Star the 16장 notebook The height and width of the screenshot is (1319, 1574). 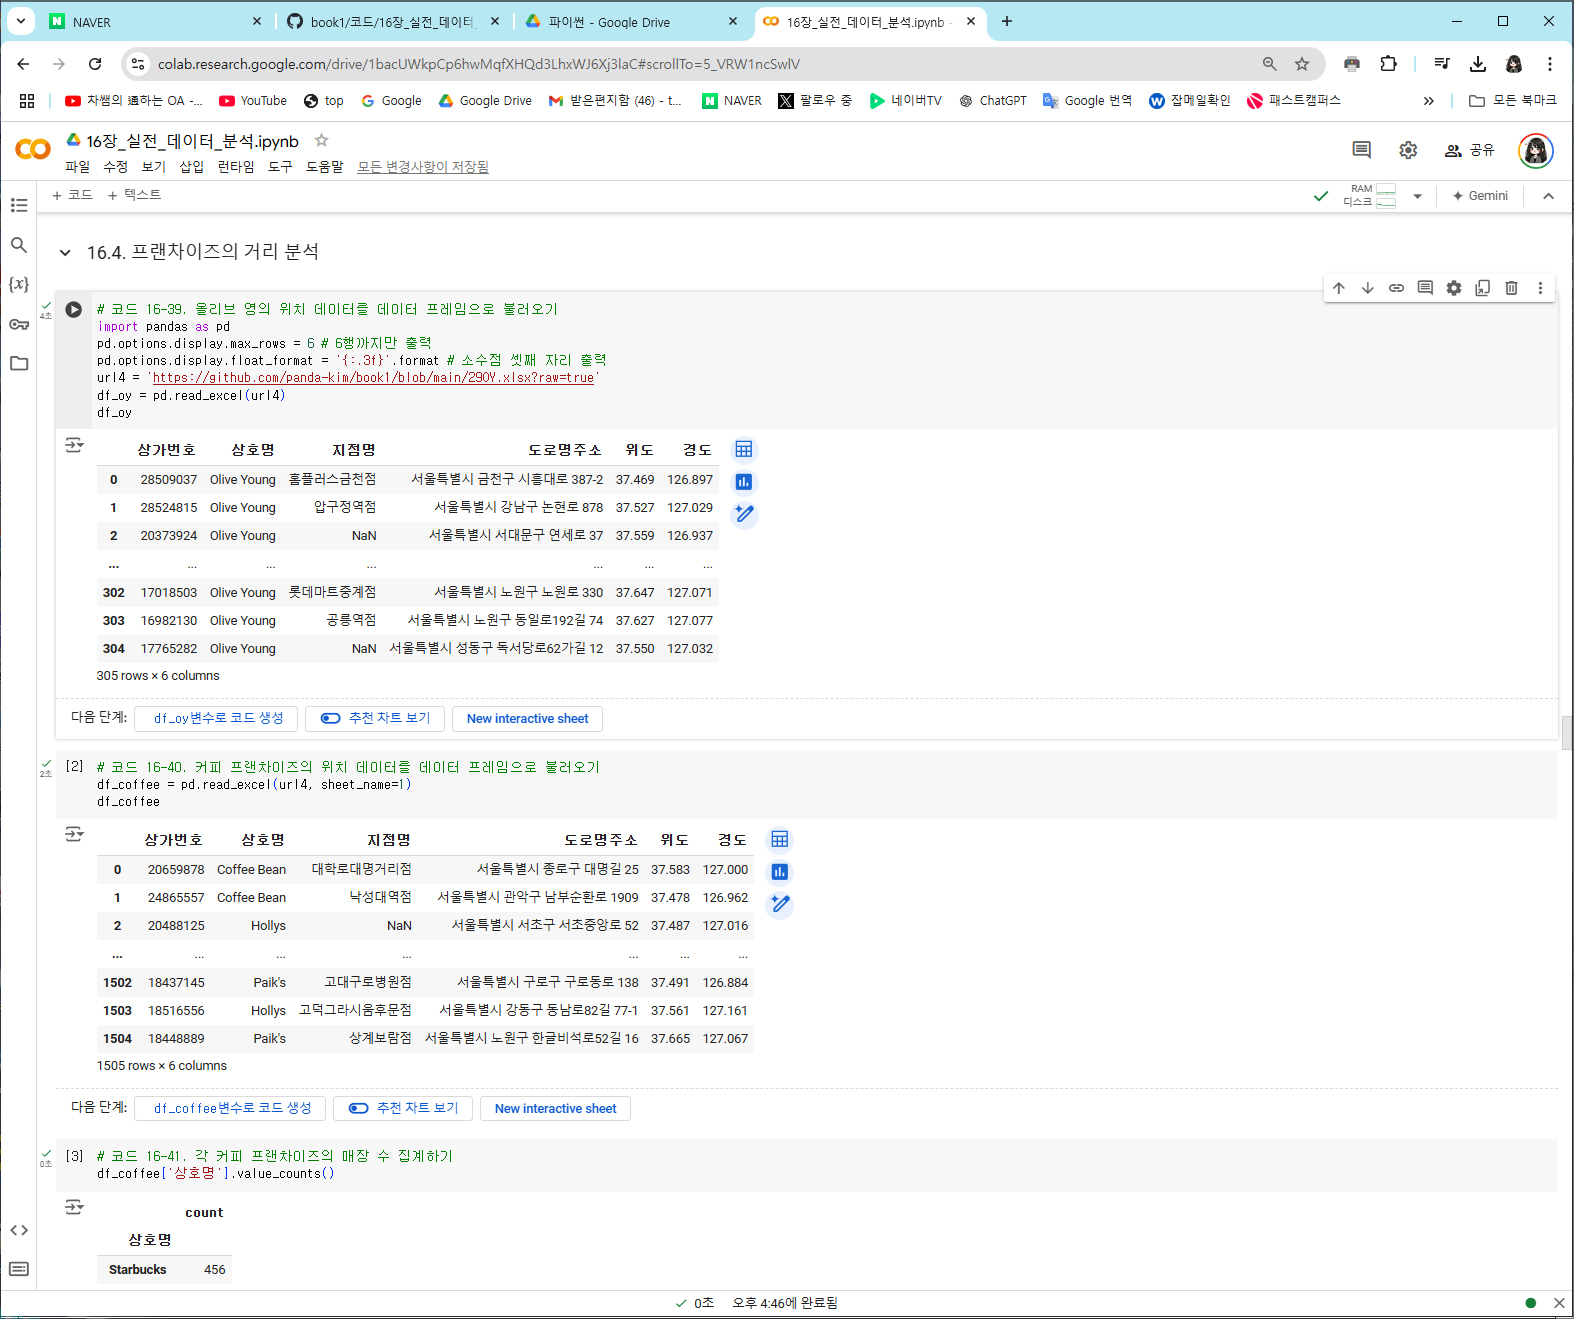(321, 140)
